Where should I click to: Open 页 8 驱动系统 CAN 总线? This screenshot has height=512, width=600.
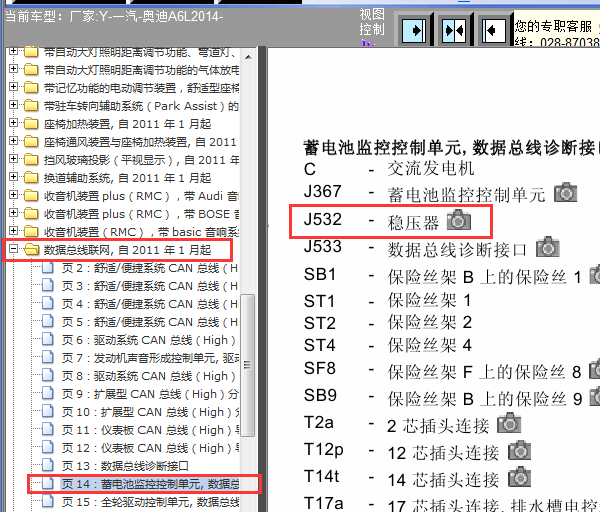[x=148, y=376]
